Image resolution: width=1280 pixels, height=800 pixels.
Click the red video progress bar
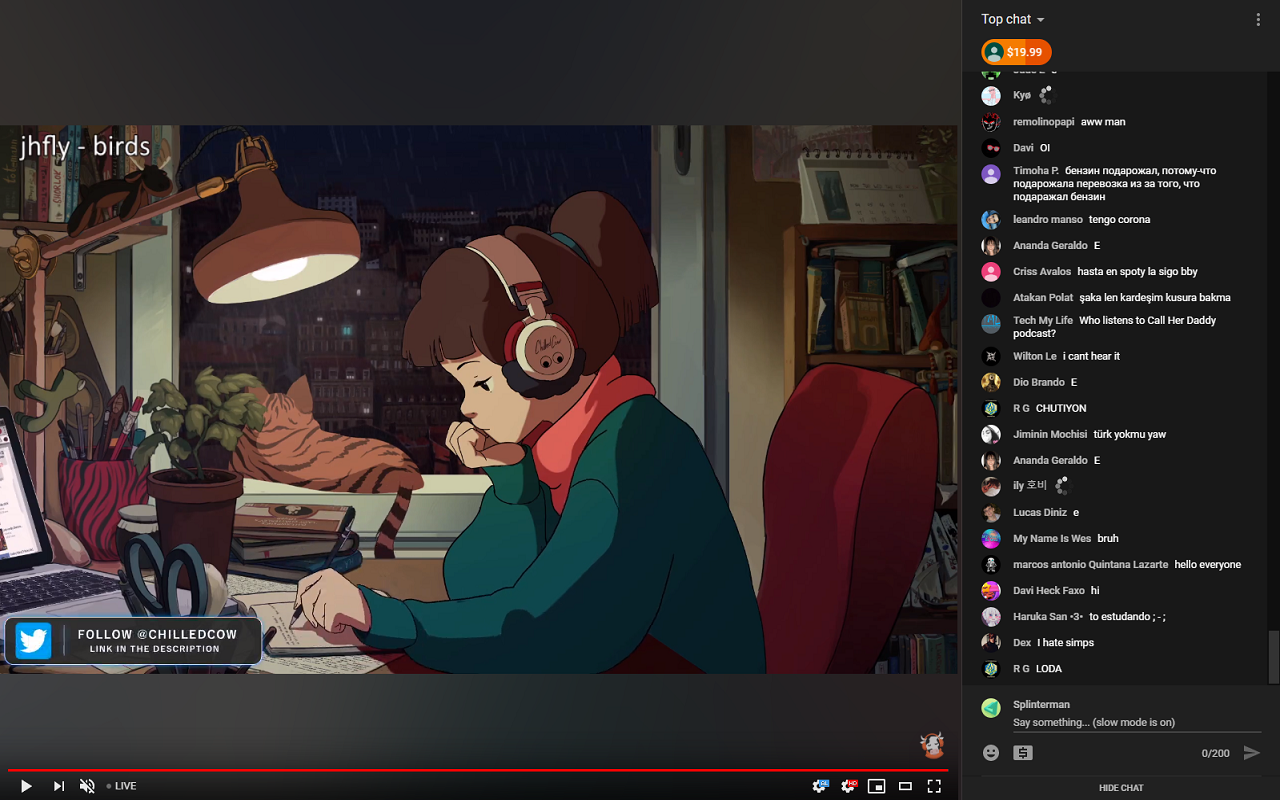pyautogui.click(x=478, y=770)
